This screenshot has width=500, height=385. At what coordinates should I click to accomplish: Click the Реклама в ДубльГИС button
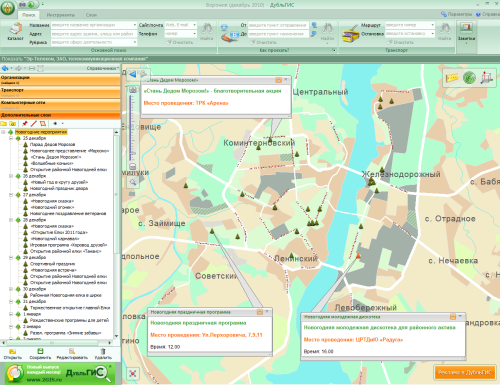coord(465,372)
